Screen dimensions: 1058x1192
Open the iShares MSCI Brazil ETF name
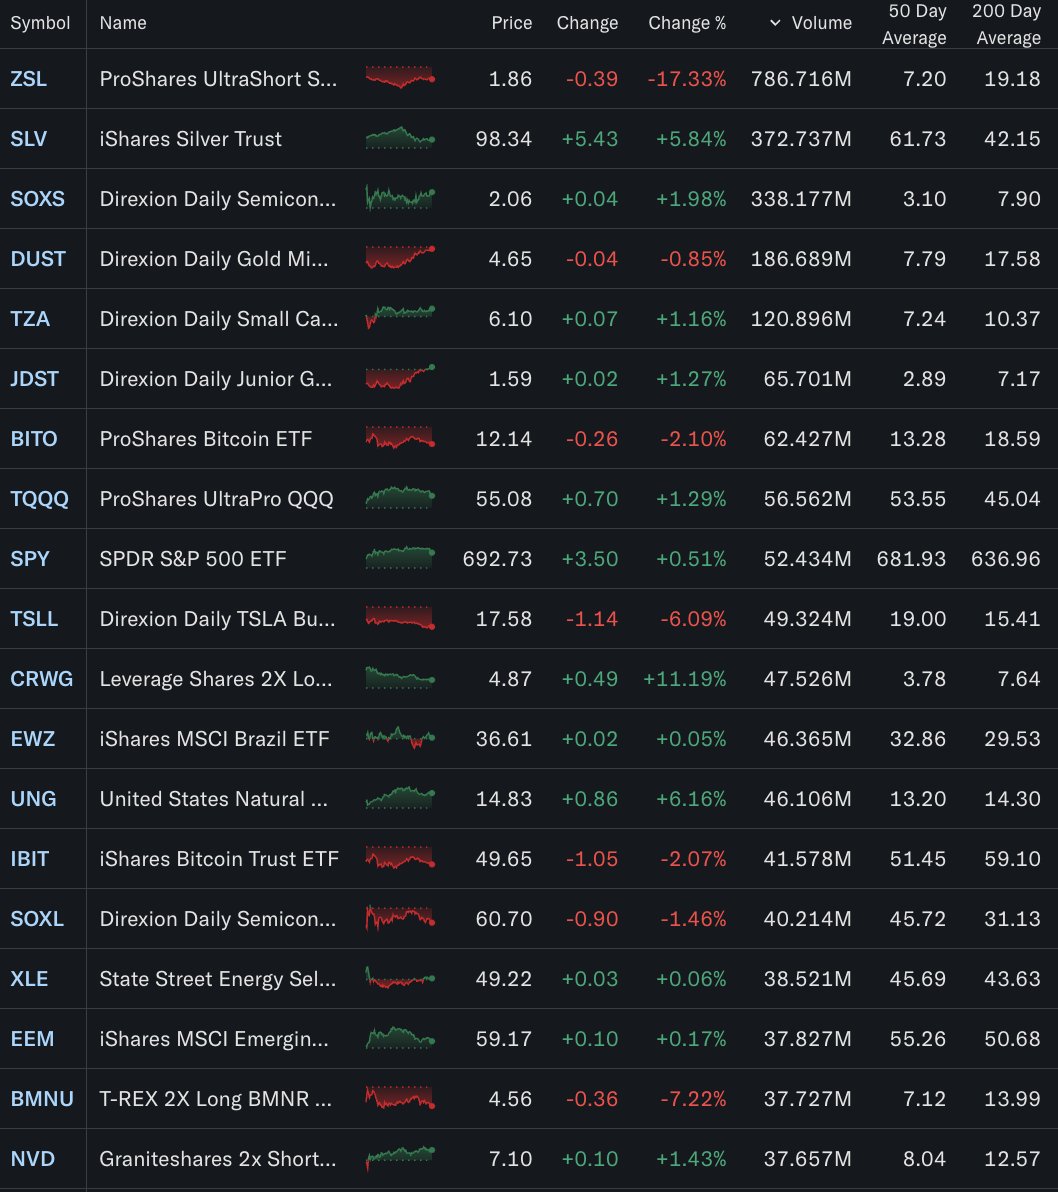click(216, 738)
